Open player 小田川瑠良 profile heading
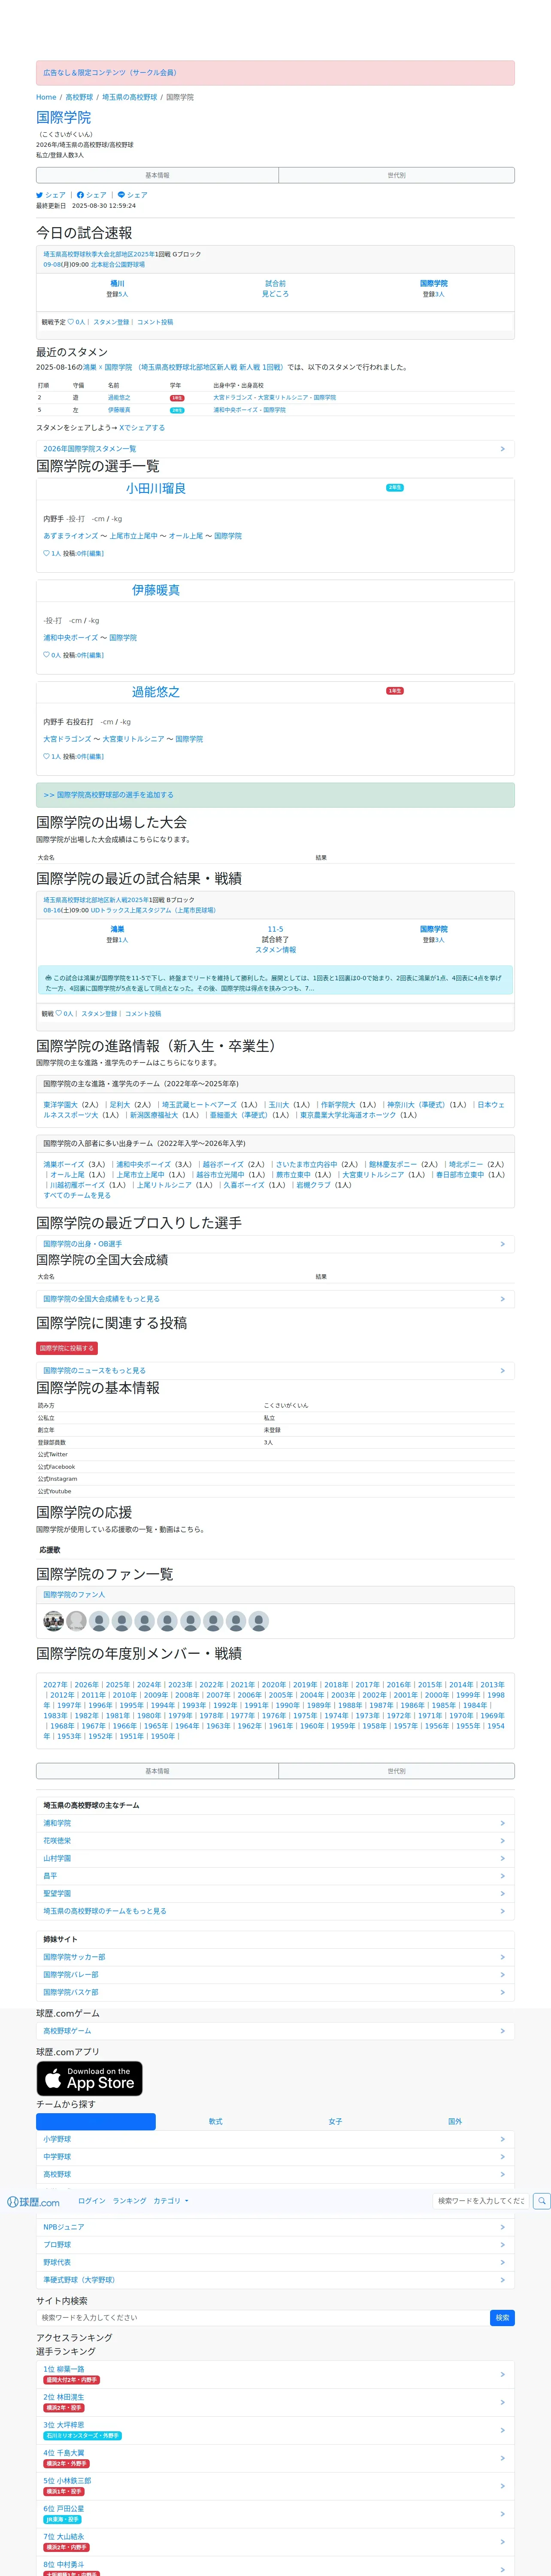The image size is (551, 2576). [x=156, y=489]
